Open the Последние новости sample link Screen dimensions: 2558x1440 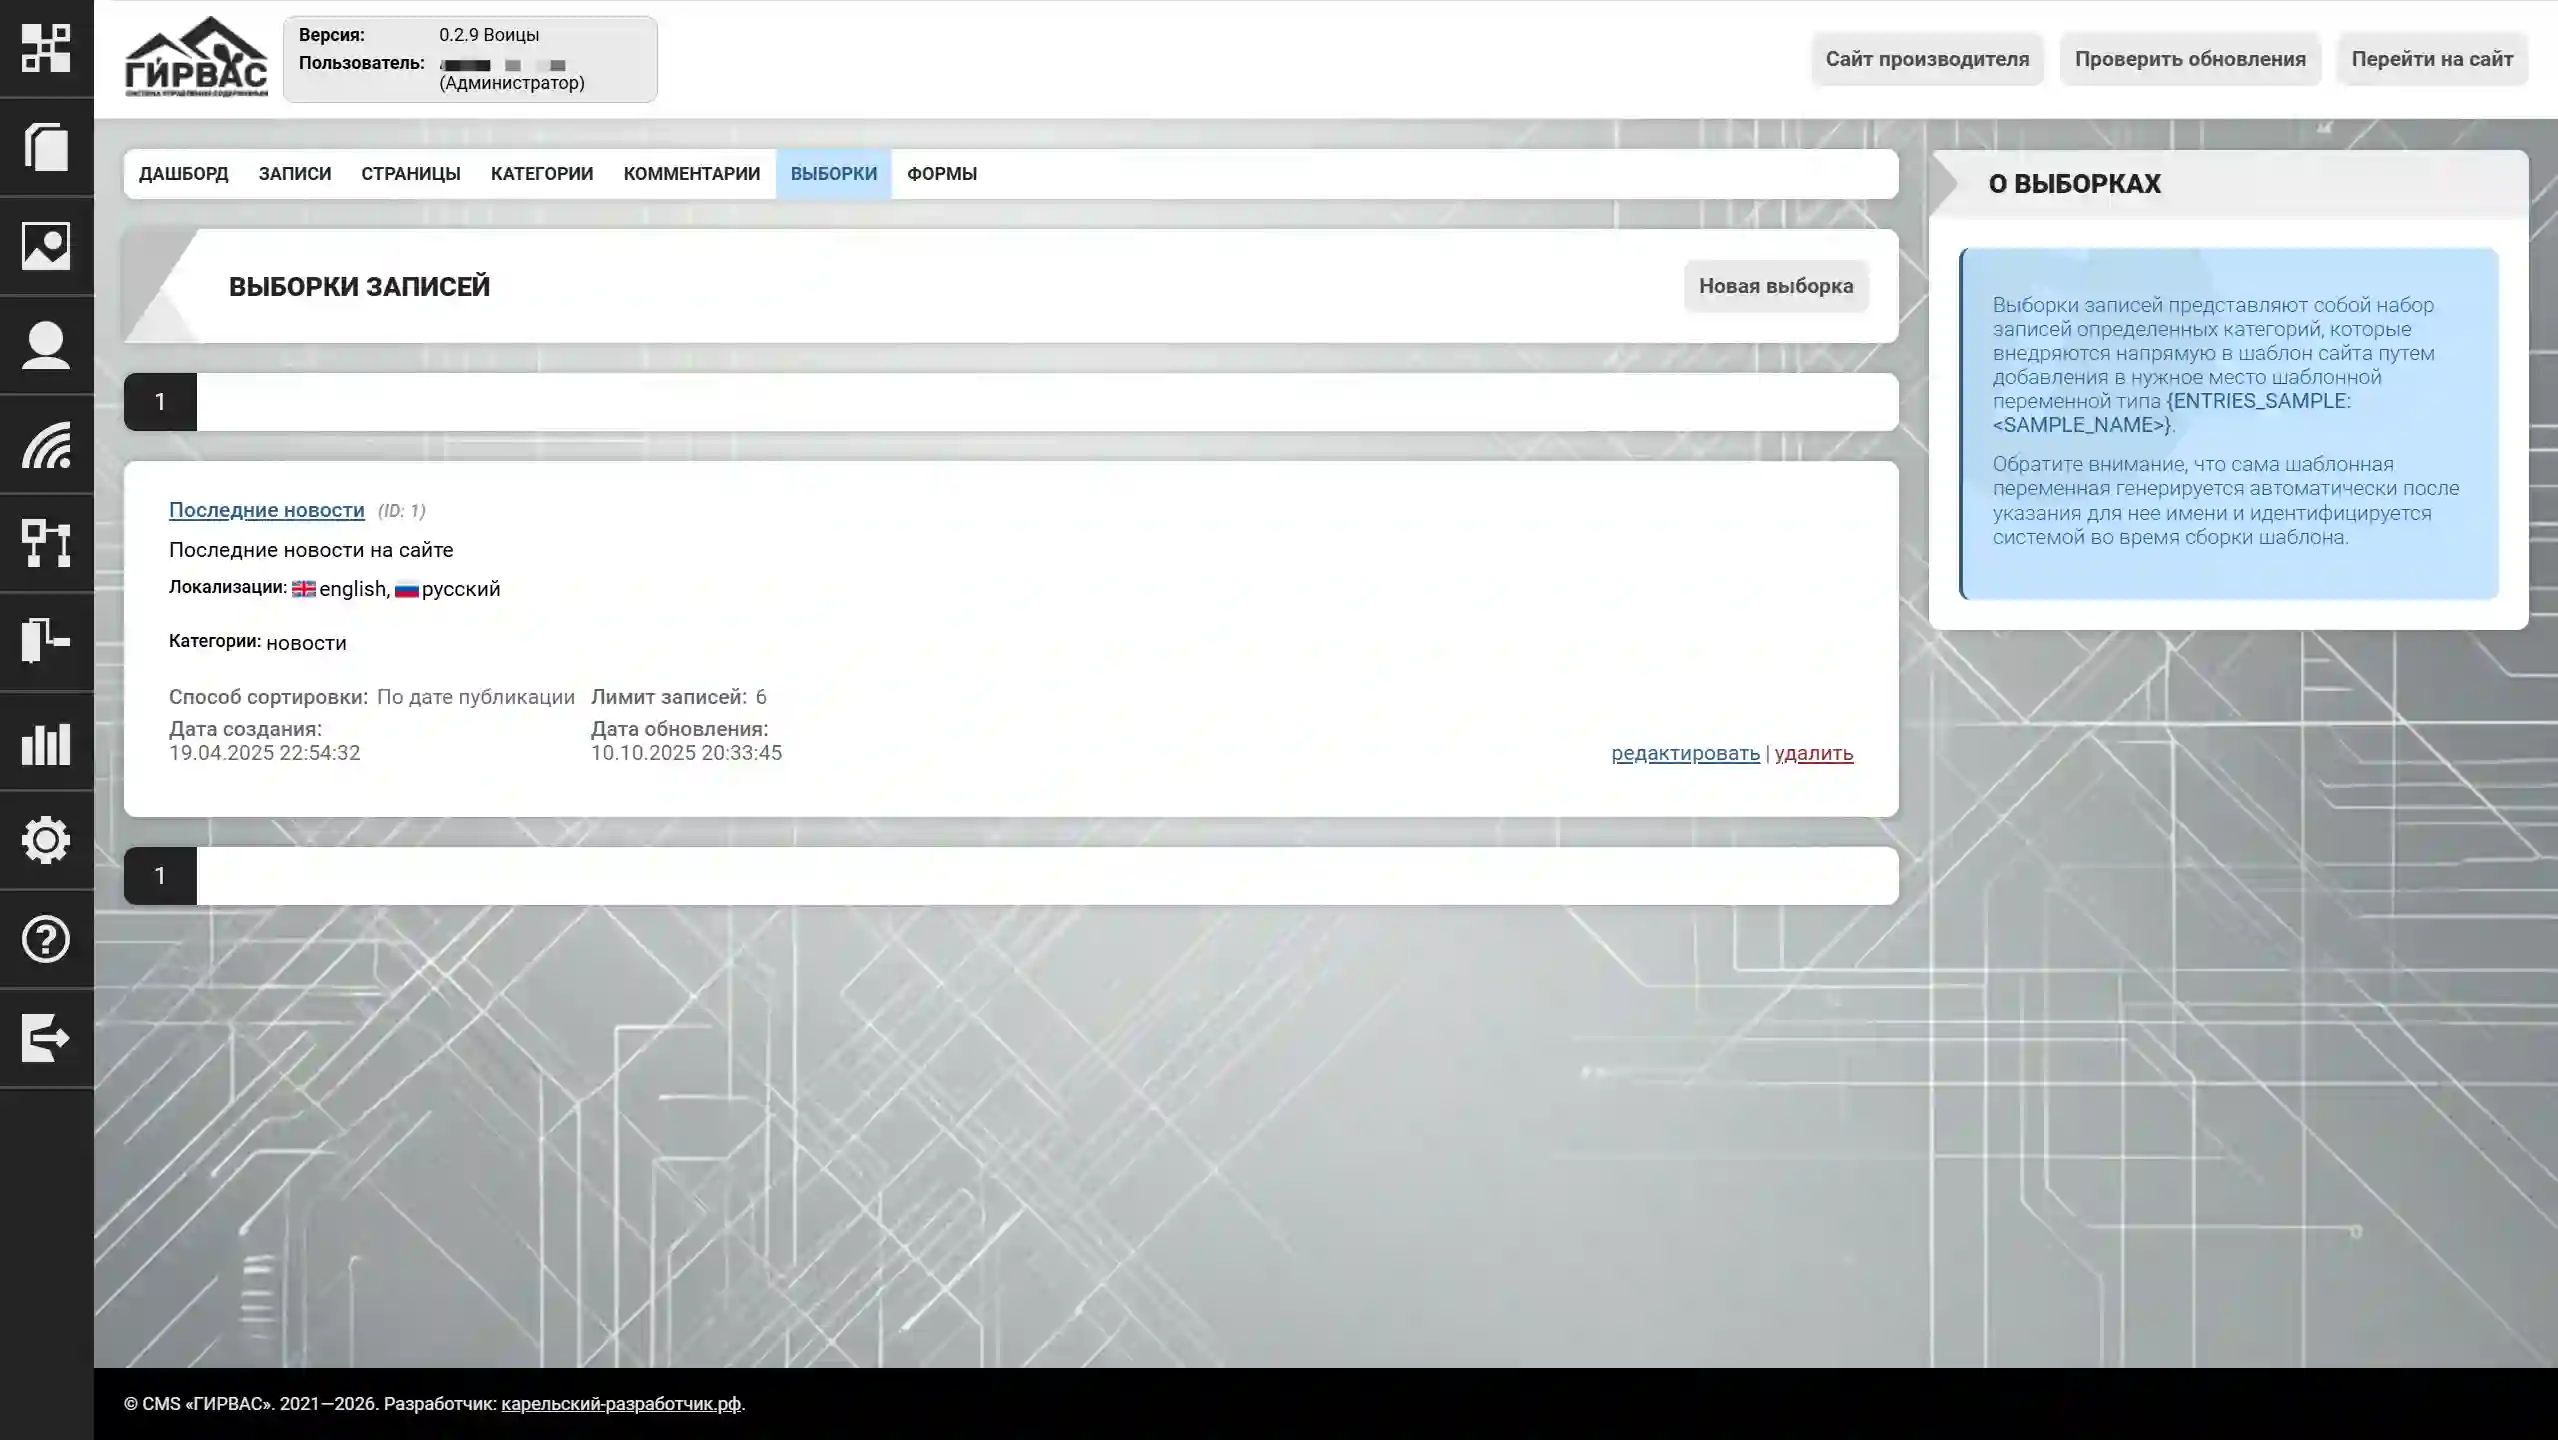[x=266, y=510]
